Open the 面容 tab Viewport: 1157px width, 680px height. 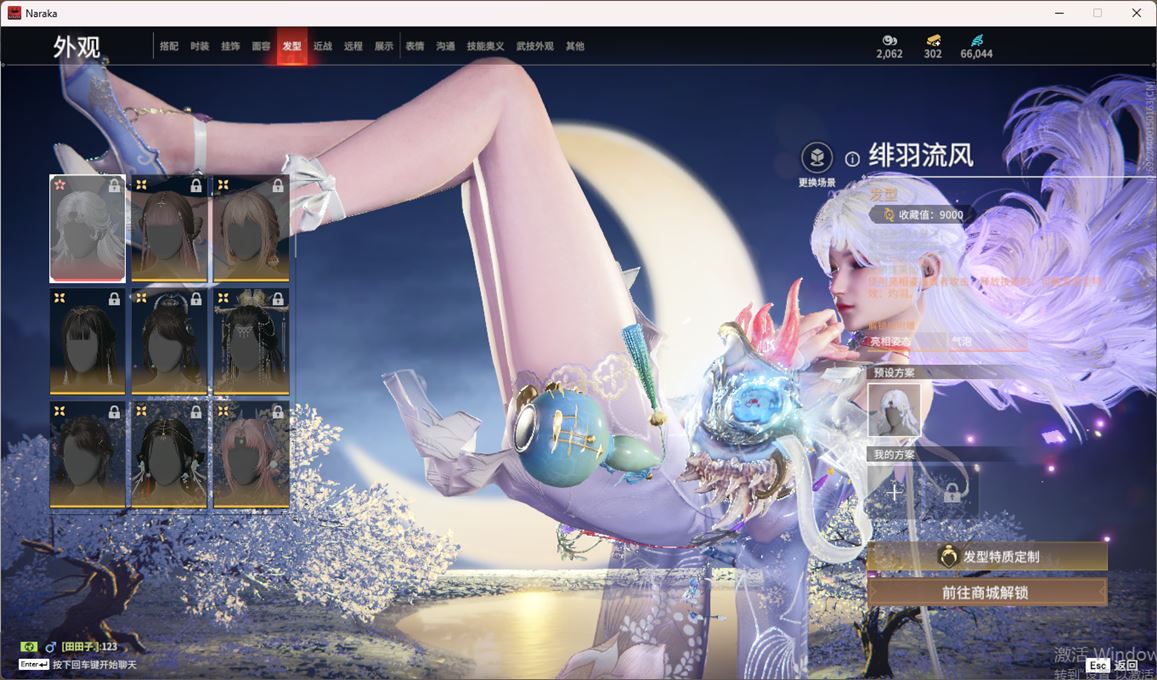click(261, 46)
